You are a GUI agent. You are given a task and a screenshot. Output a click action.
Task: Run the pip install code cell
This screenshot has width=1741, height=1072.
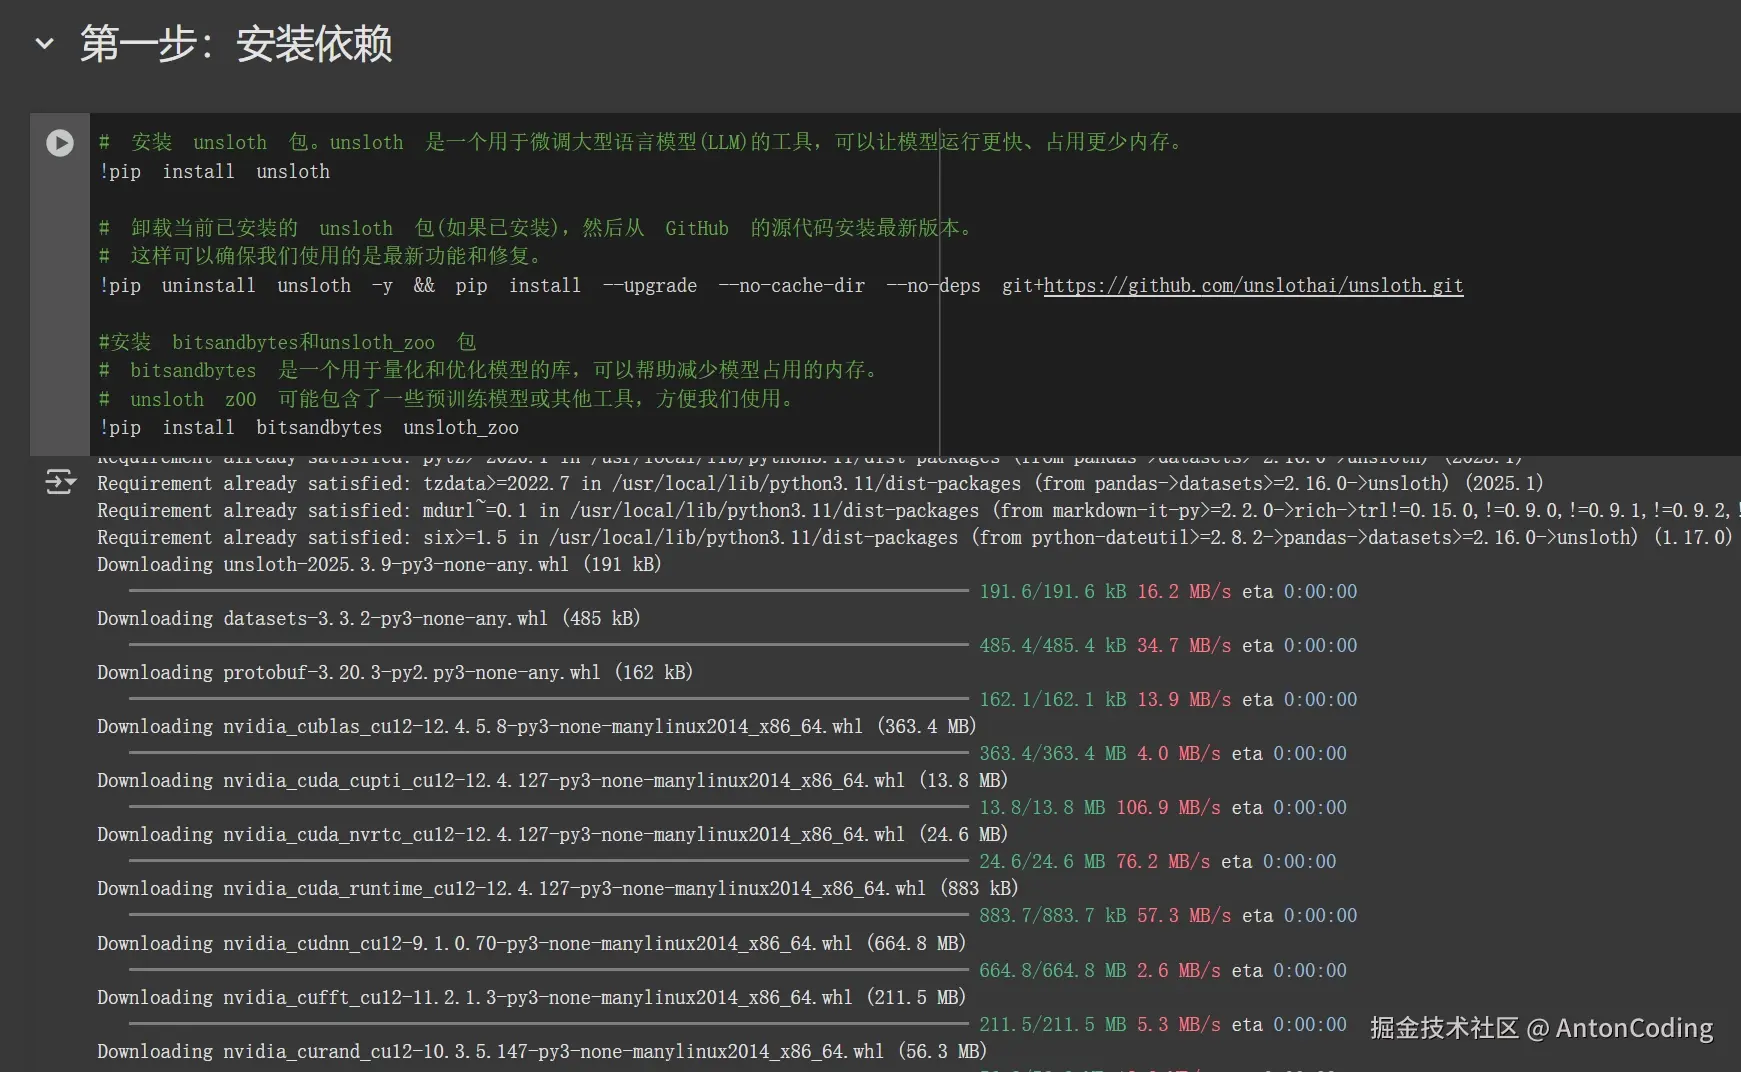pyautogui.click(x=60, y=143)
